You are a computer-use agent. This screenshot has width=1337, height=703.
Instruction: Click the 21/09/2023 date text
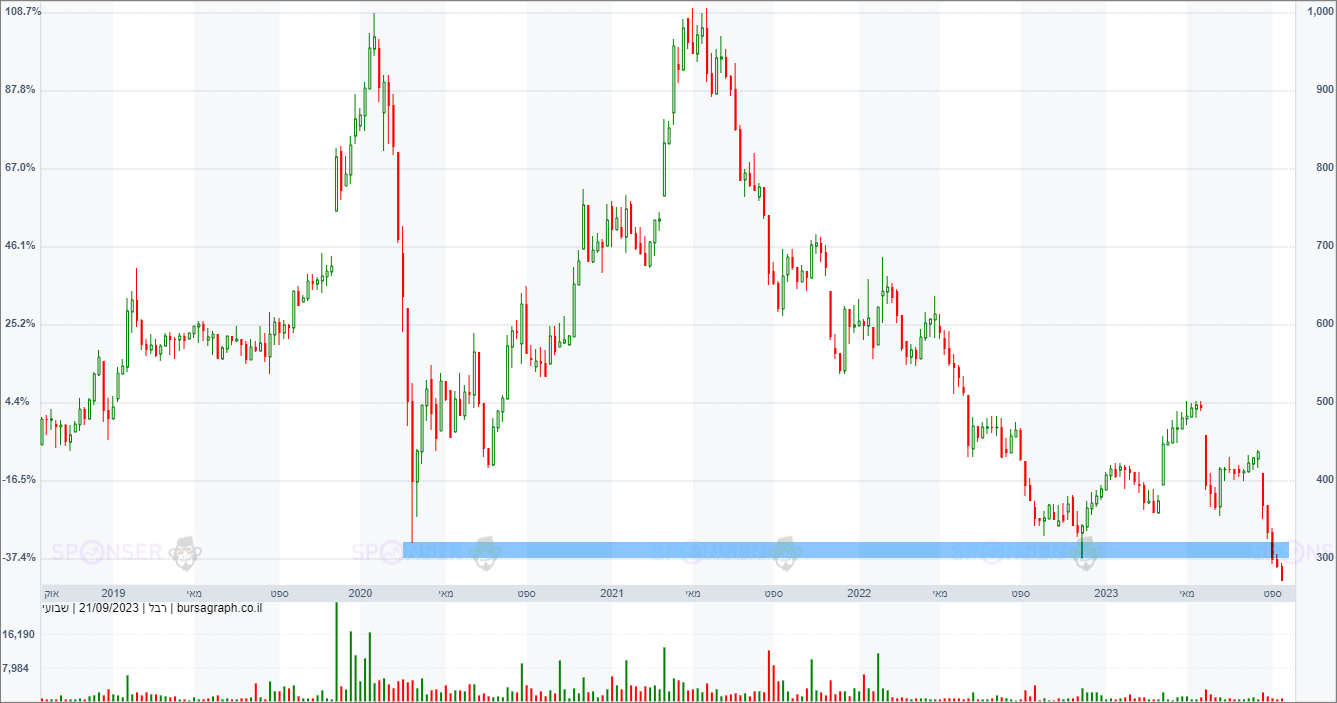[110, 607]
